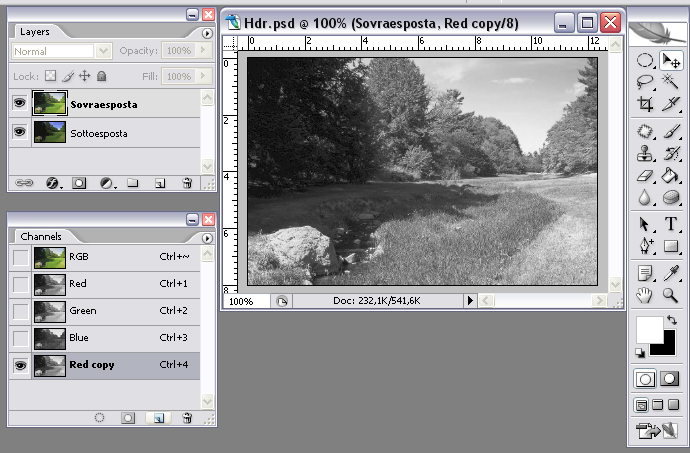The image size is (690, 453).
Task: Select the Magic Wand tool
Action: [x=671, y=82]
